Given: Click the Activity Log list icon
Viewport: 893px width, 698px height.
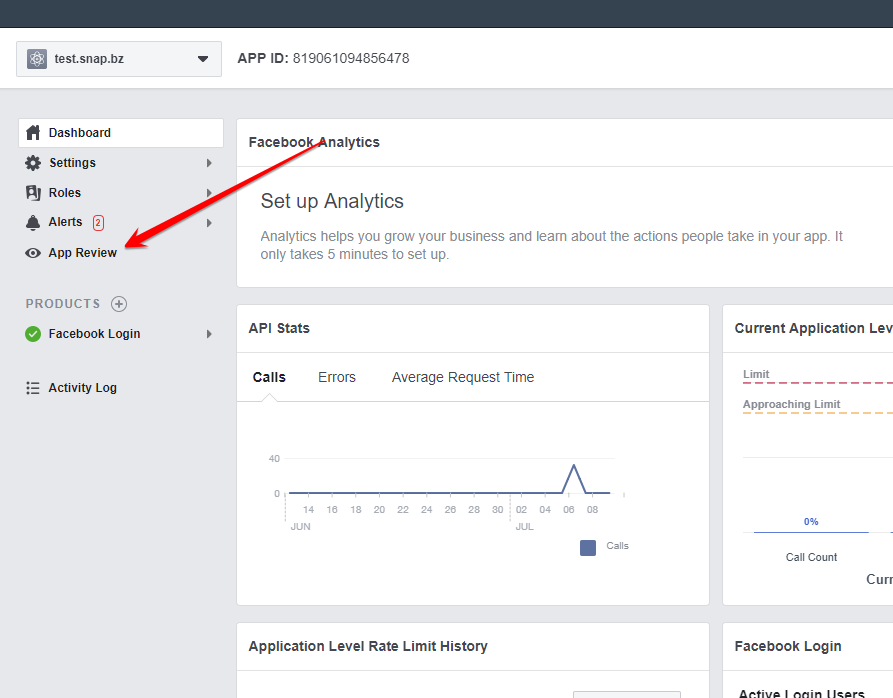Looking at the screenshot, I should (33, 388).
